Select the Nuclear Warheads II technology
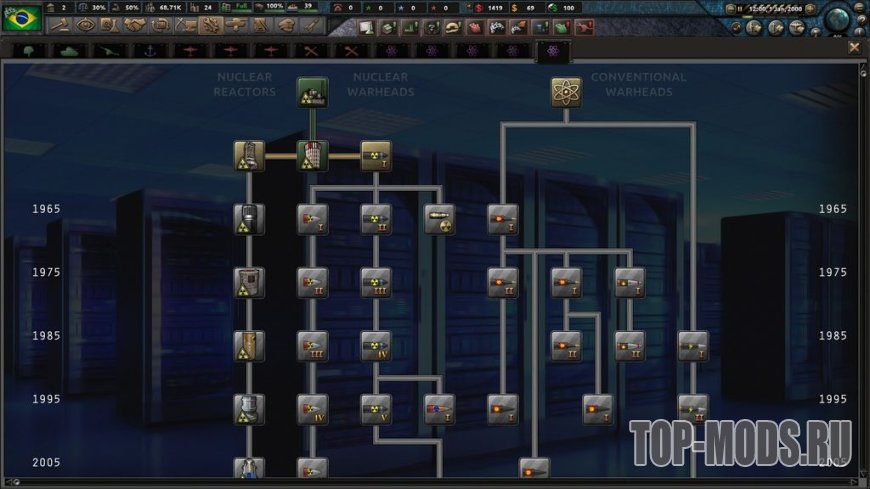This screenshot has height=489, width=870. (376, 219)
